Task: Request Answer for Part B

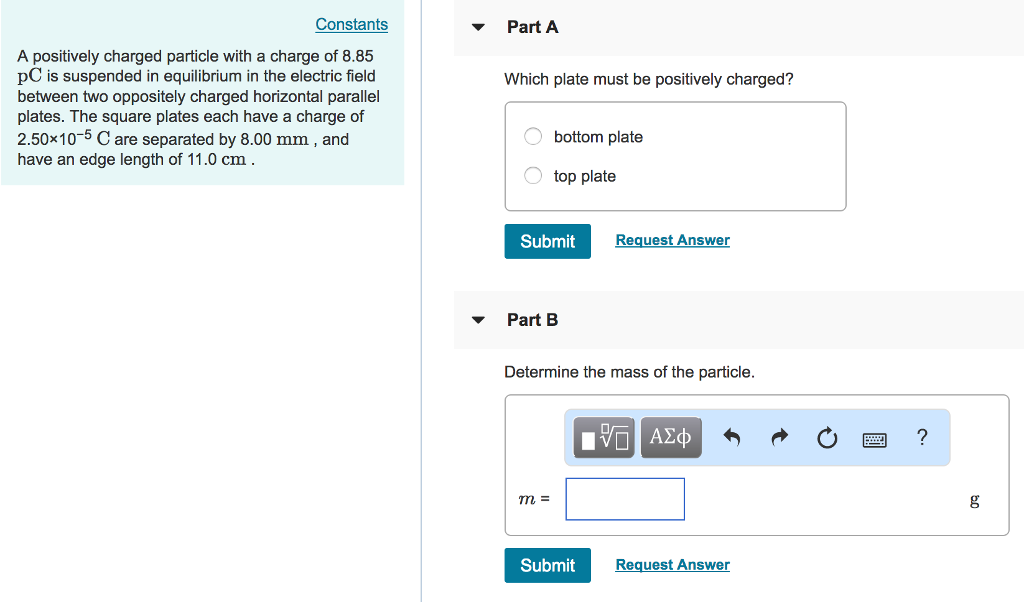Action: point(671,564)
